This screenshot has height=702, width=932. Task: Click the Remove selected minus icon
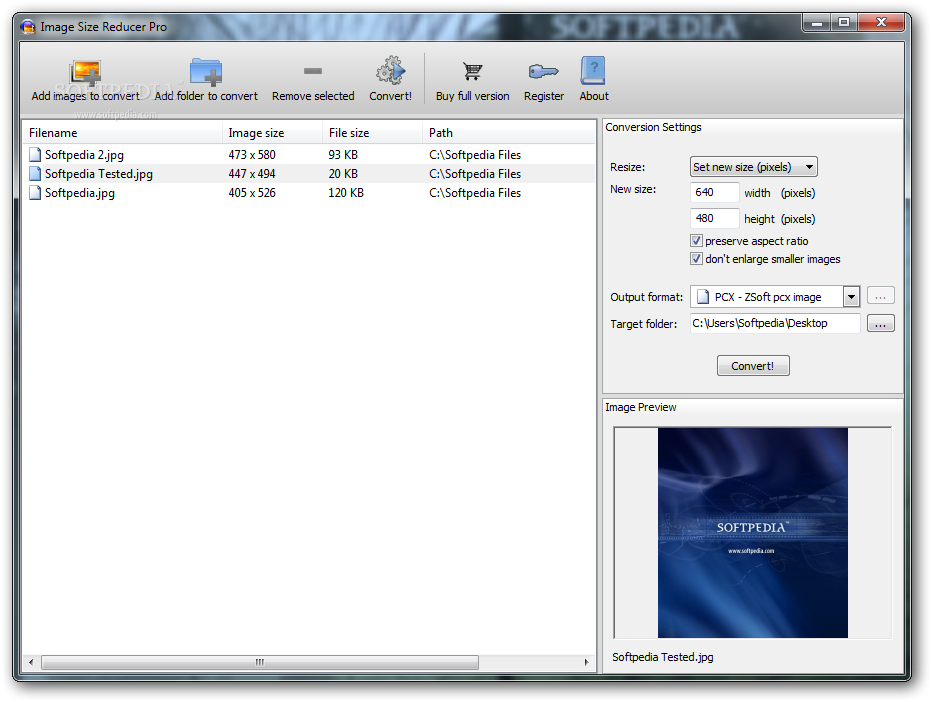313,71
